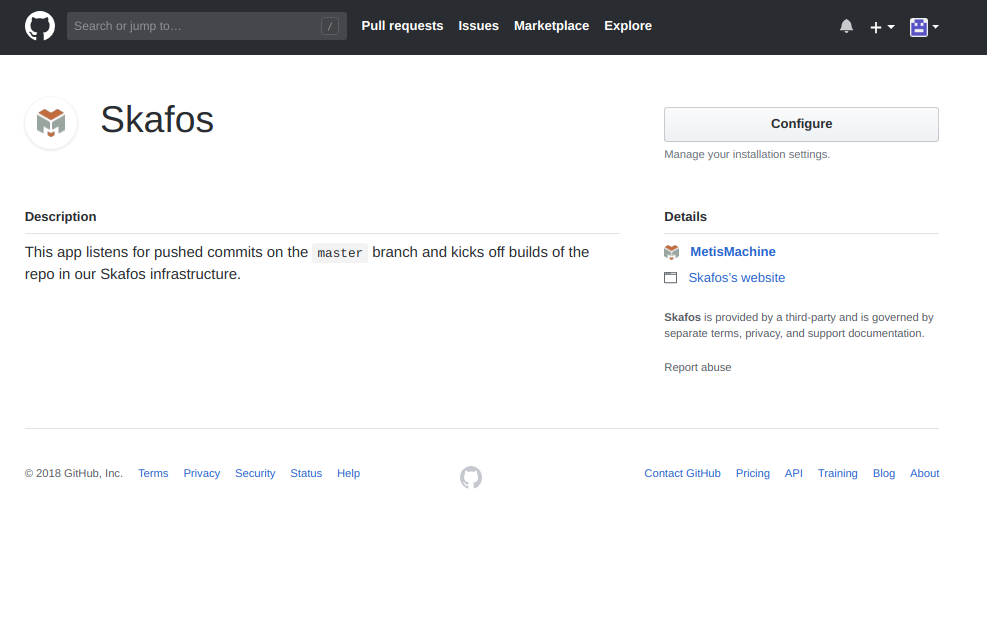Screen dimensions: 987x635
Task: Click the slash shortcut key hint
Action: 330,26
